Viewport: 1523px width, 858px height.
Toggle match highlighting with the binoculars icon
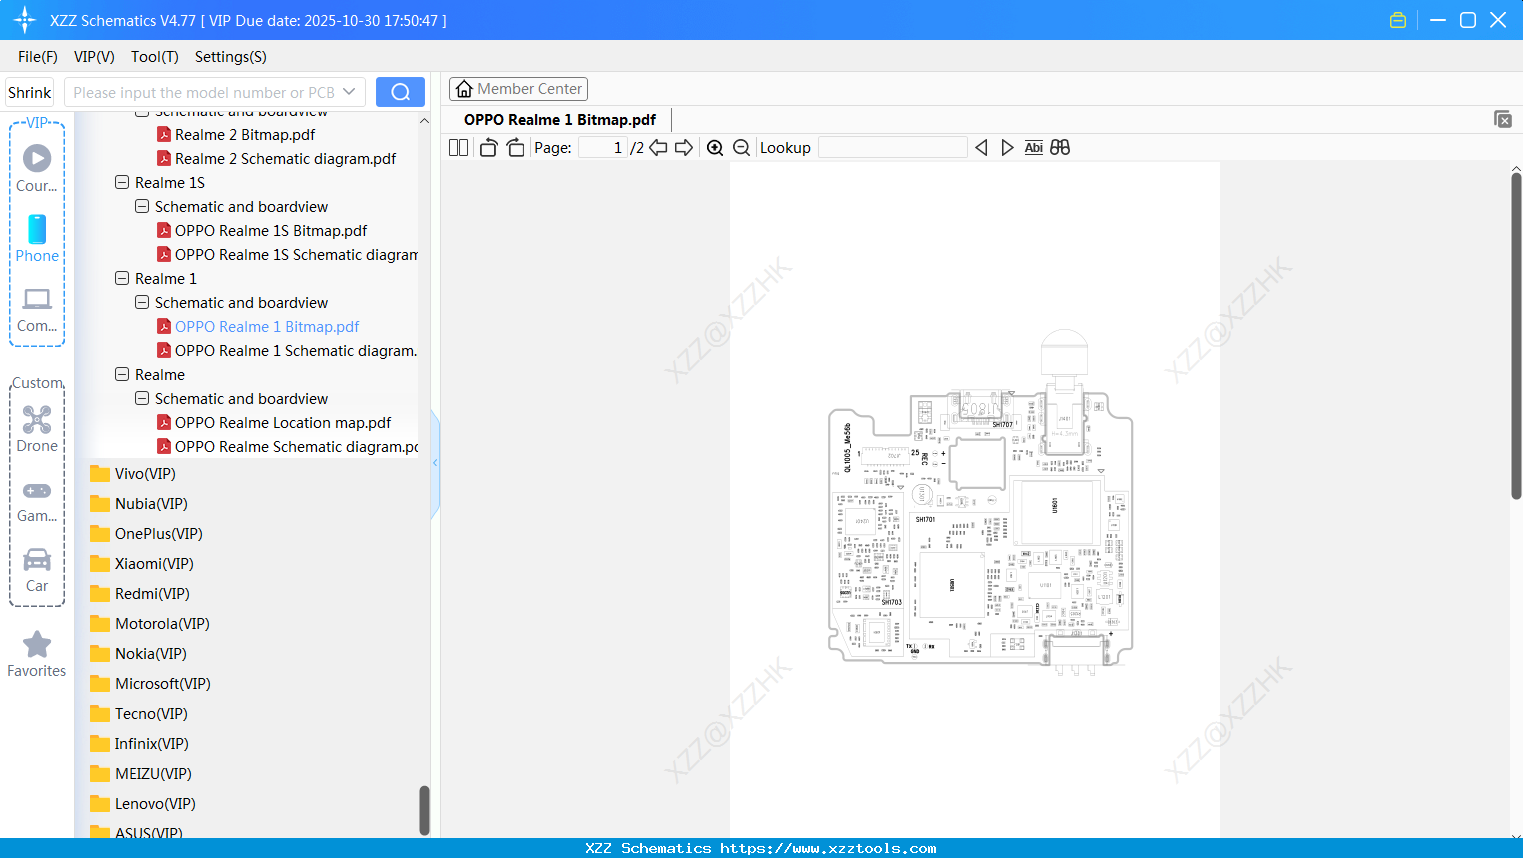pyautogui.click(x=1060, y=147)
